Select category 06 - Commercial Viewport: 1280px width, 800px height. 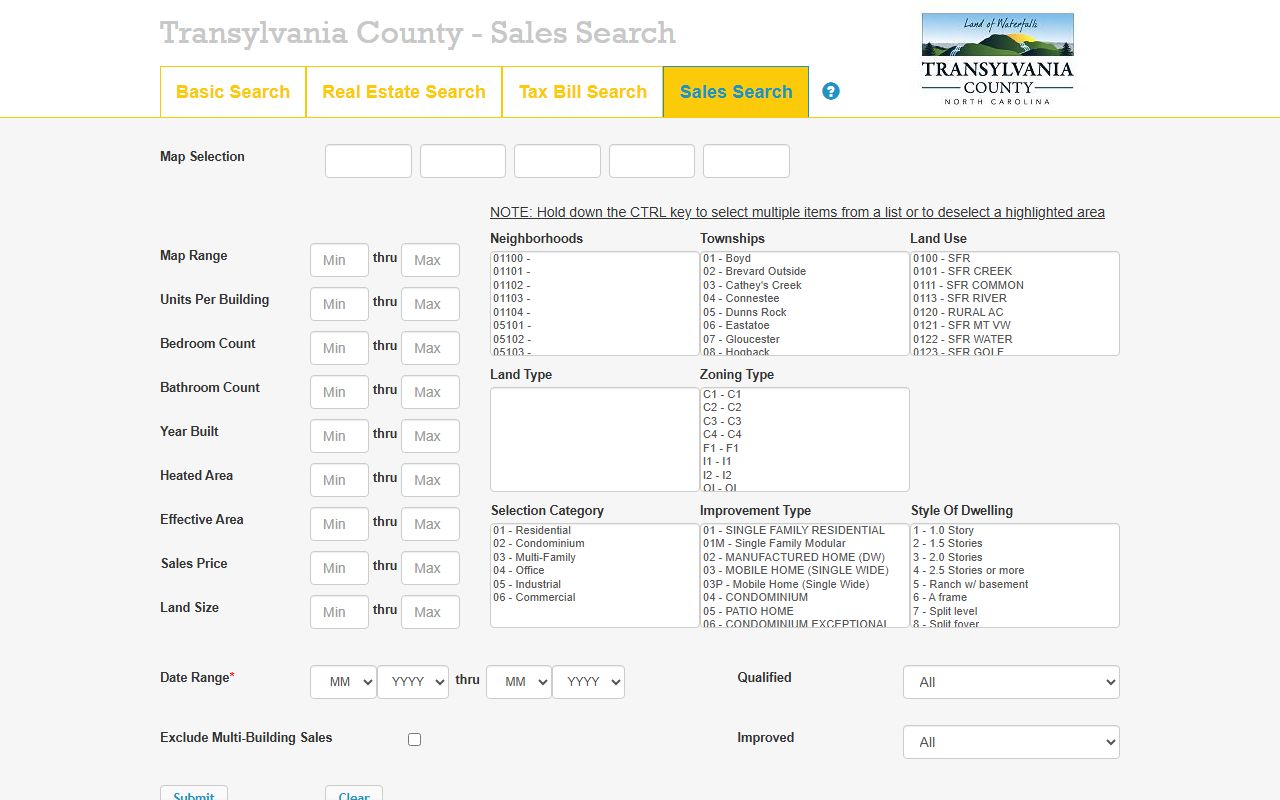click(594, 597)
